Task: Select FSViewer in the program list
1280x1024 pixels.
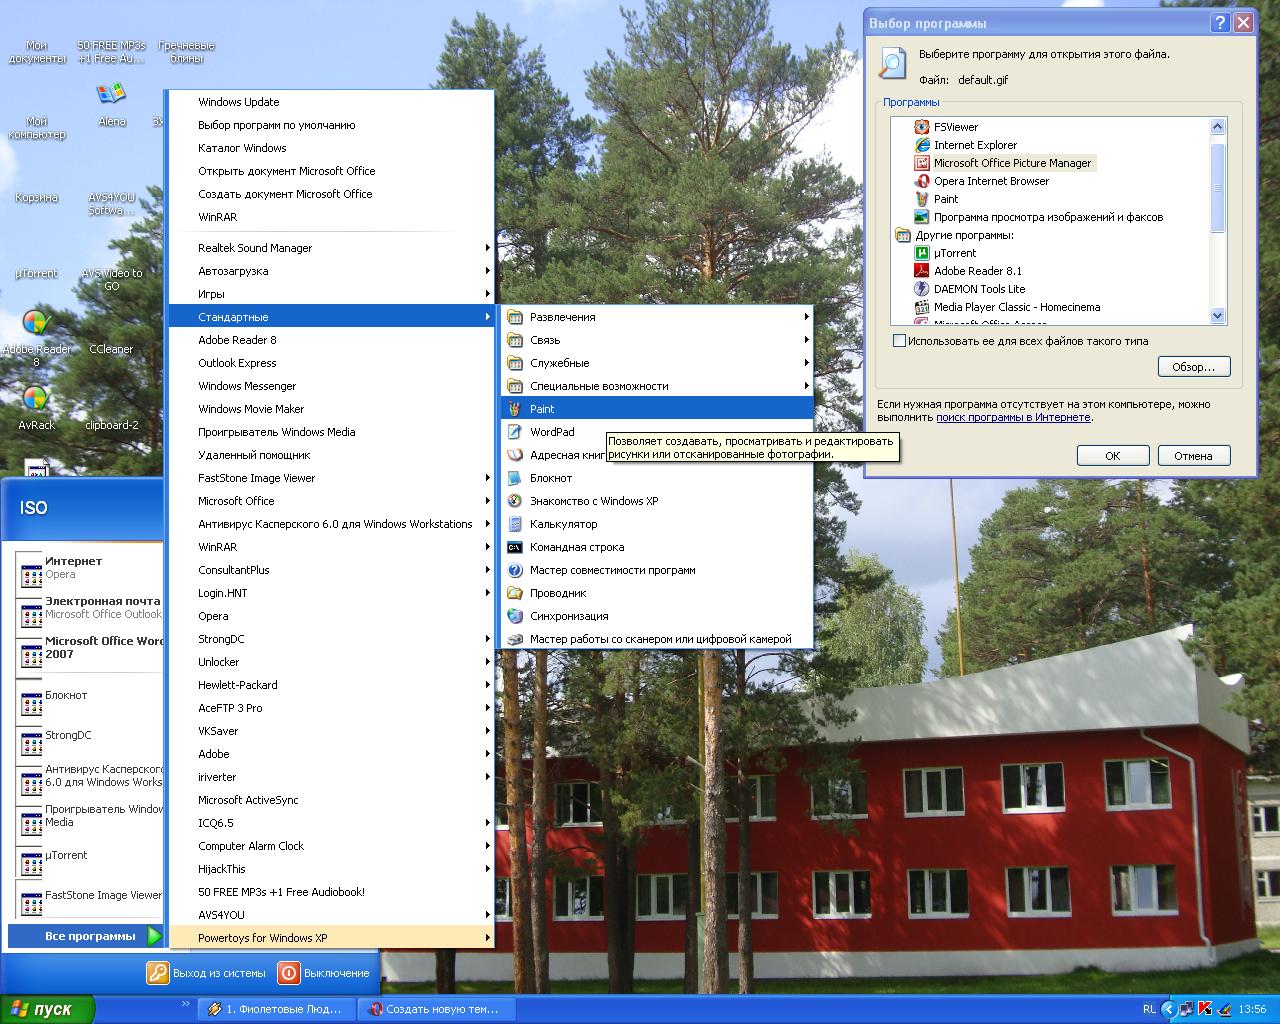Action: [955, 127]
